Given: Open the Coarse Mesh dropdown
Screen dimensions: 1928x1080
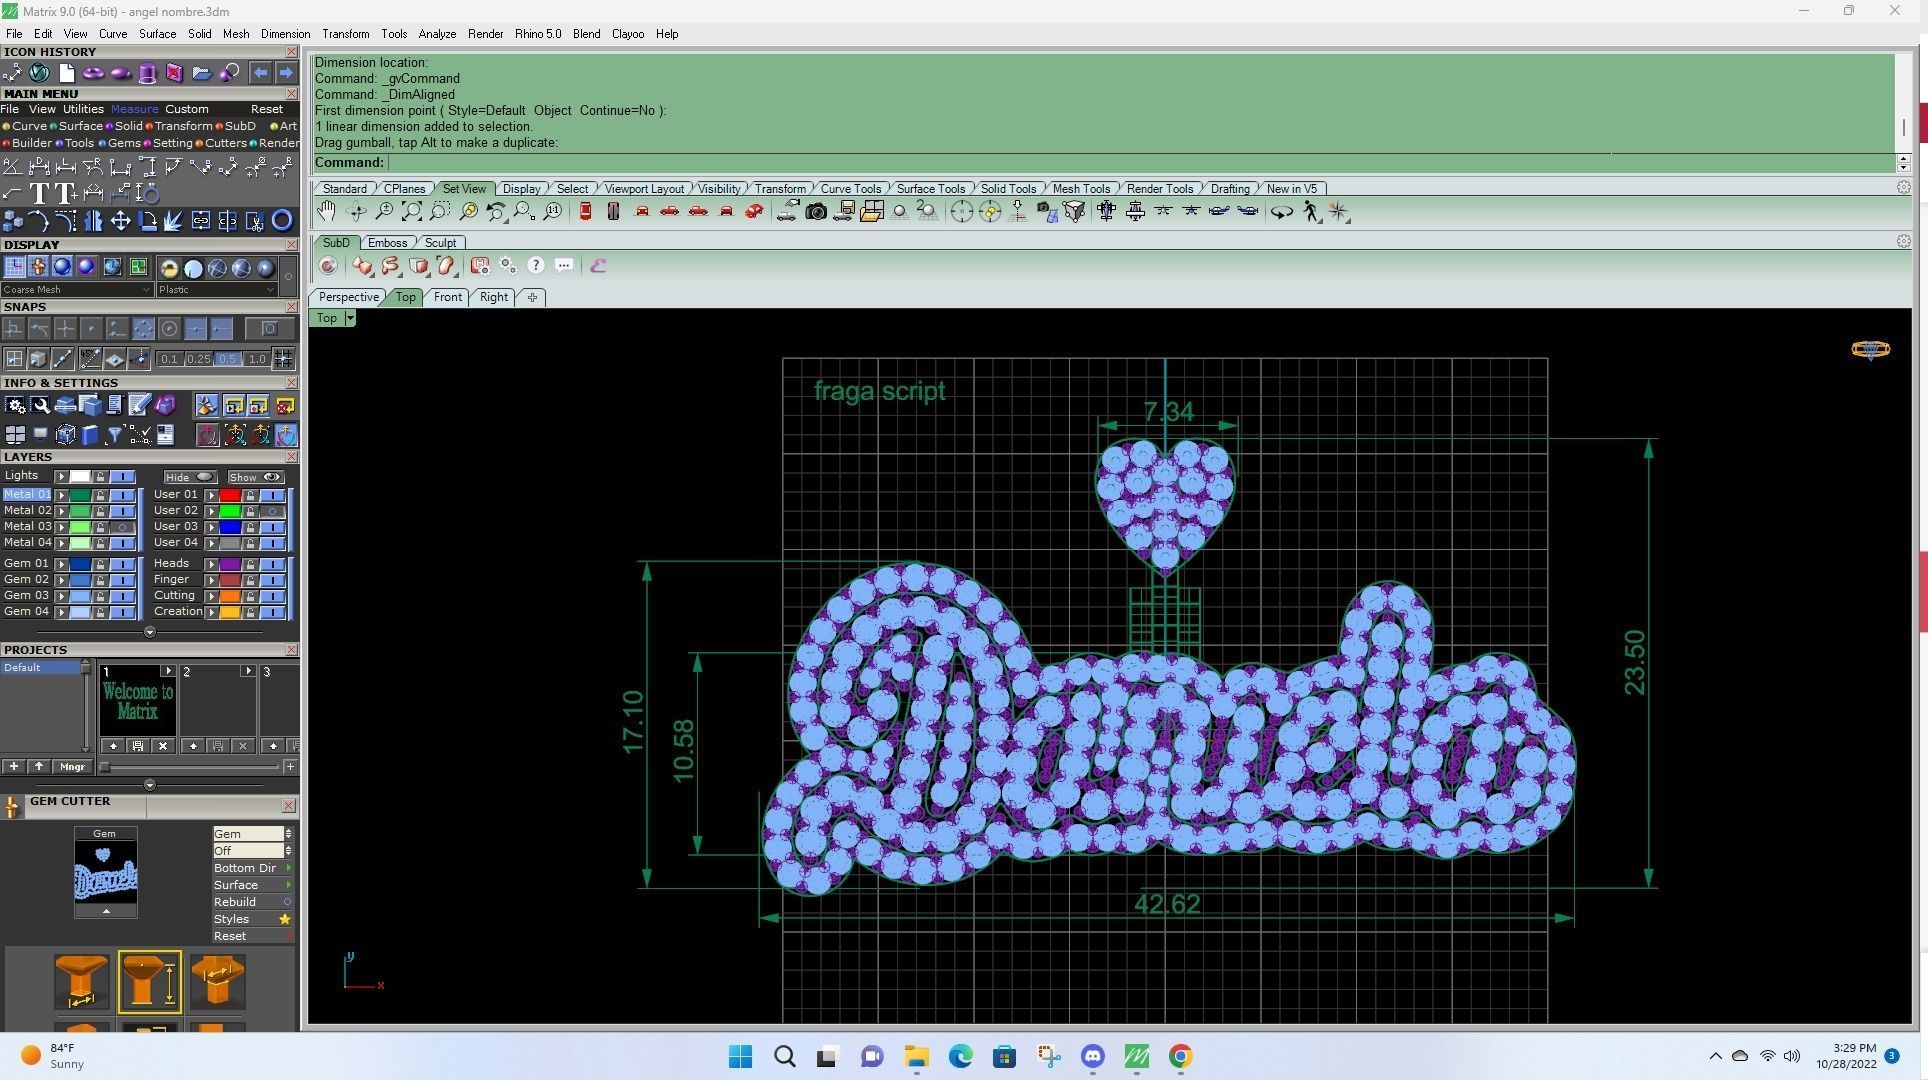Looking at the screenshot, I should pos(77,290).
